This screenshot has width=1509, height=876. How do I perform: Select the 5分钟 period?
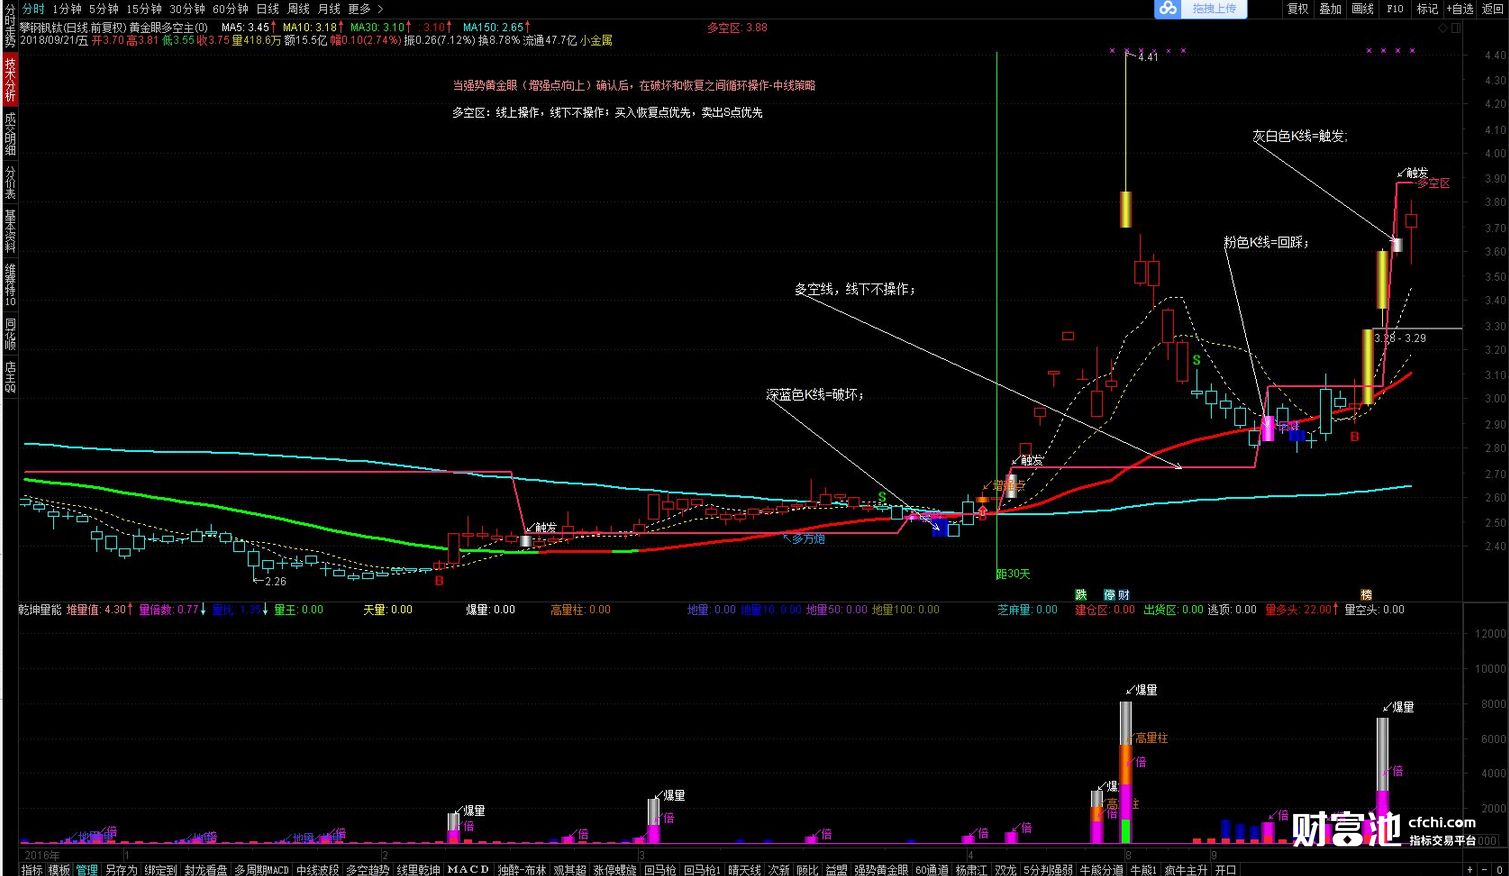tap(104, 9)
